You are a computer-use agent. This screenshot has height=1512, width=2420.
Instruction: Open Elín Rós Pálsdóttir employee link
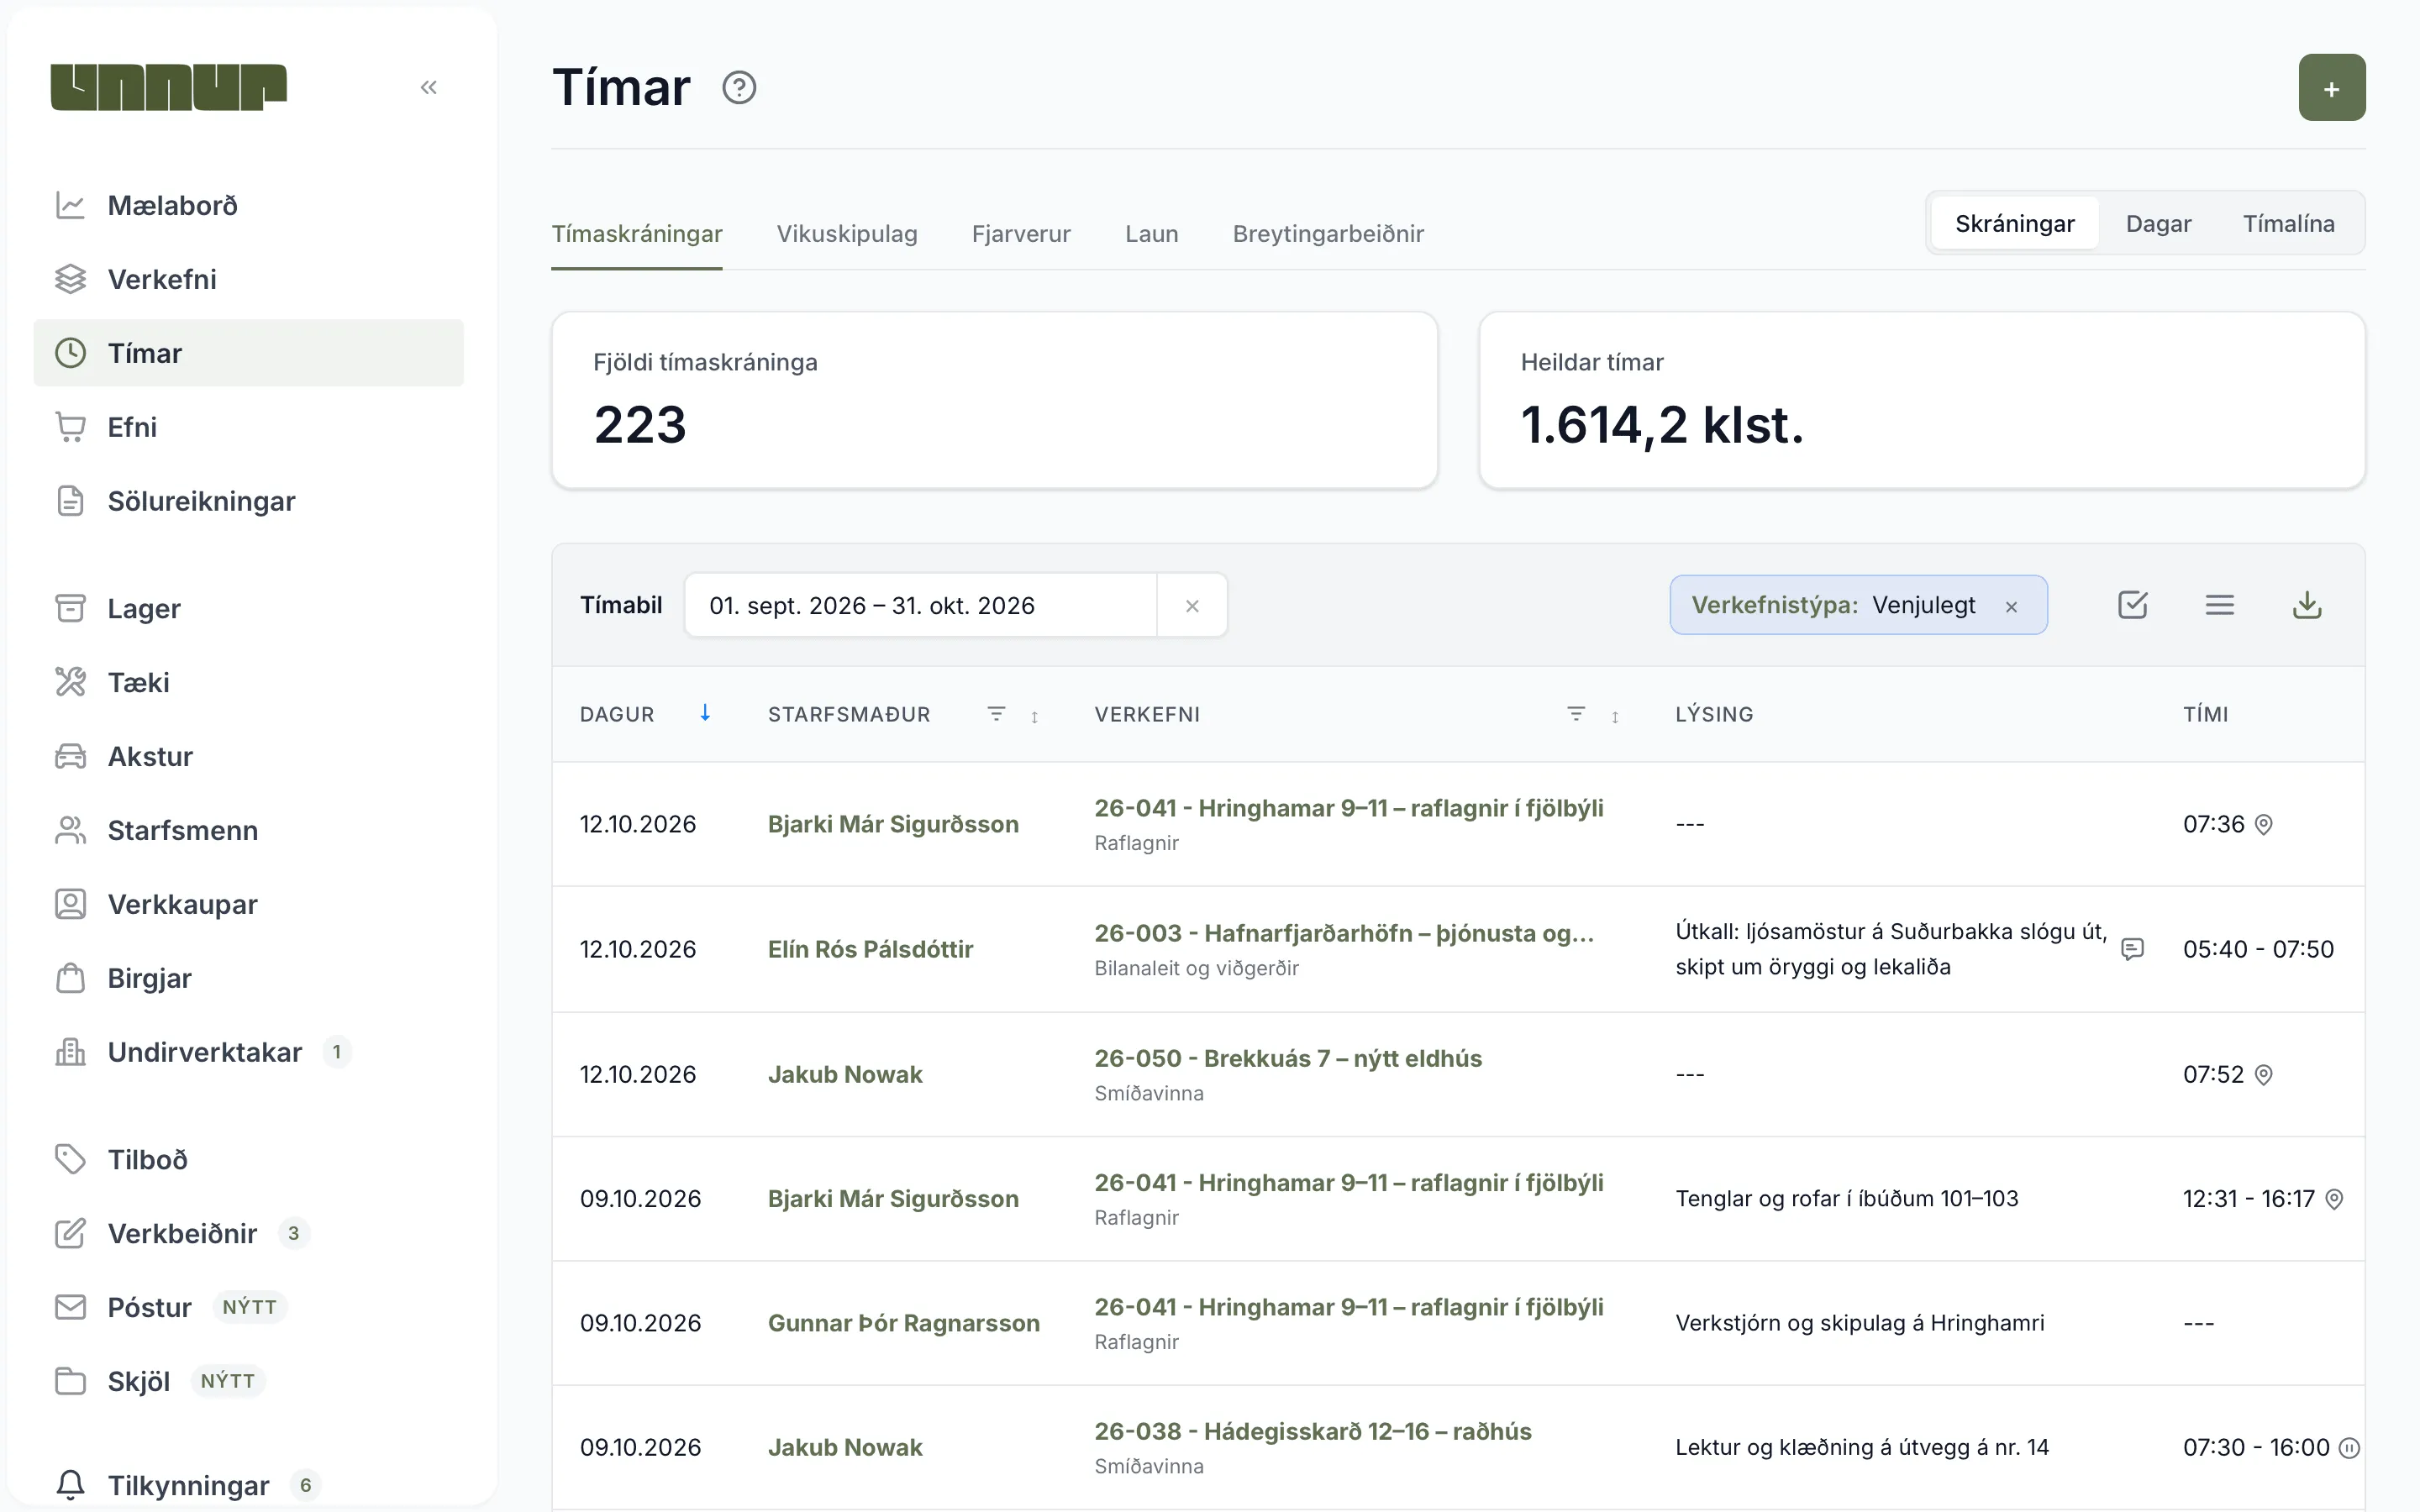pos(870,949)
